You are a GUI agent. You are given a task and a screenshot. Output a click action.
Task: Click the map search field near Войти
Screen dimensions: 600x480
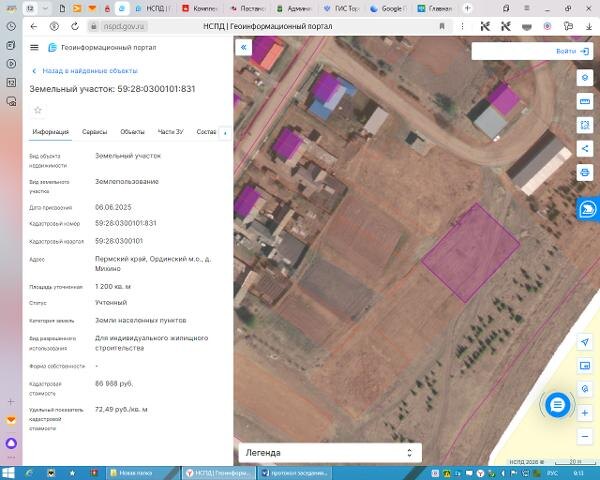coord(513,51)
